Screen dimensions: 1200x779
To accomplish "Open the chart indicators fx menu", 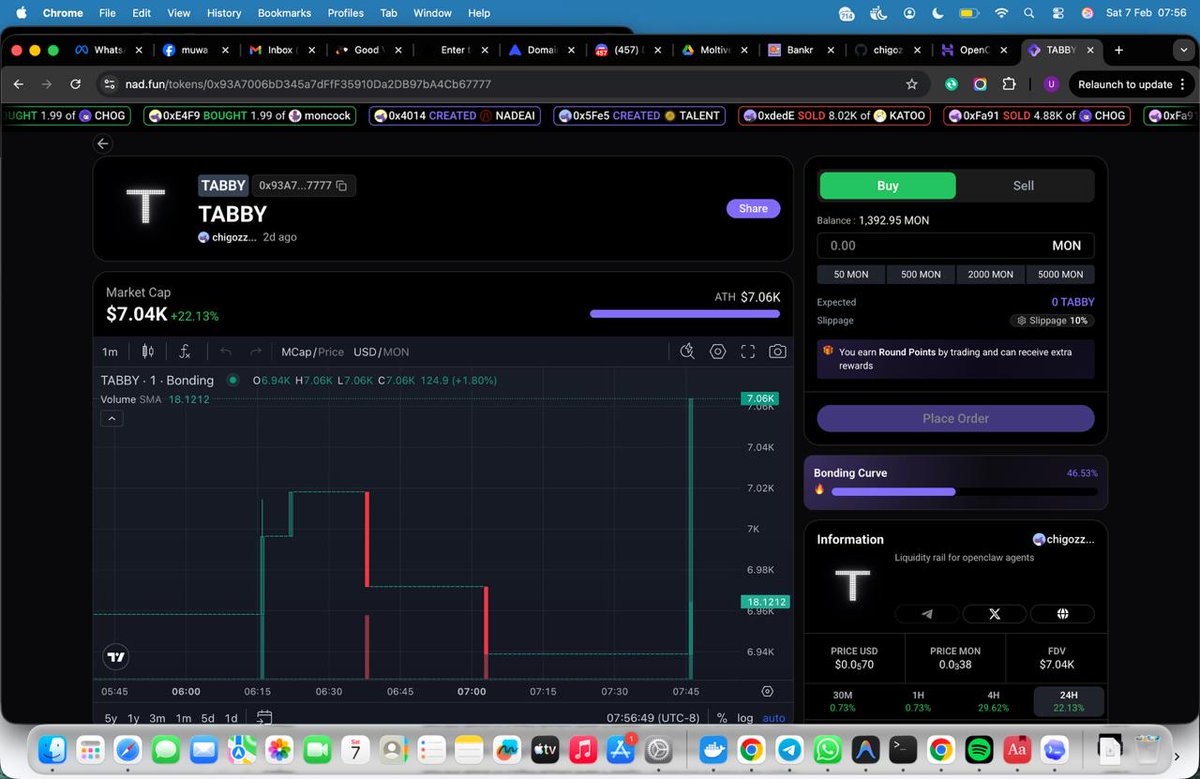I will 185,352.
